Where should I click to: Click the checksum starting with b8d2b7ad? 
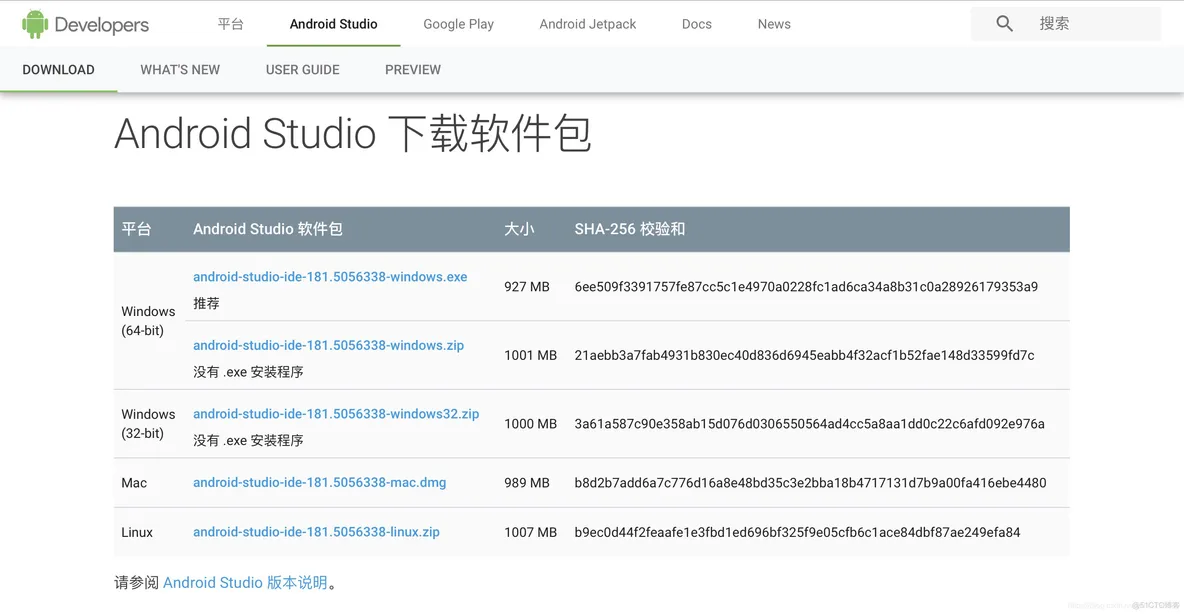[810, 483]
